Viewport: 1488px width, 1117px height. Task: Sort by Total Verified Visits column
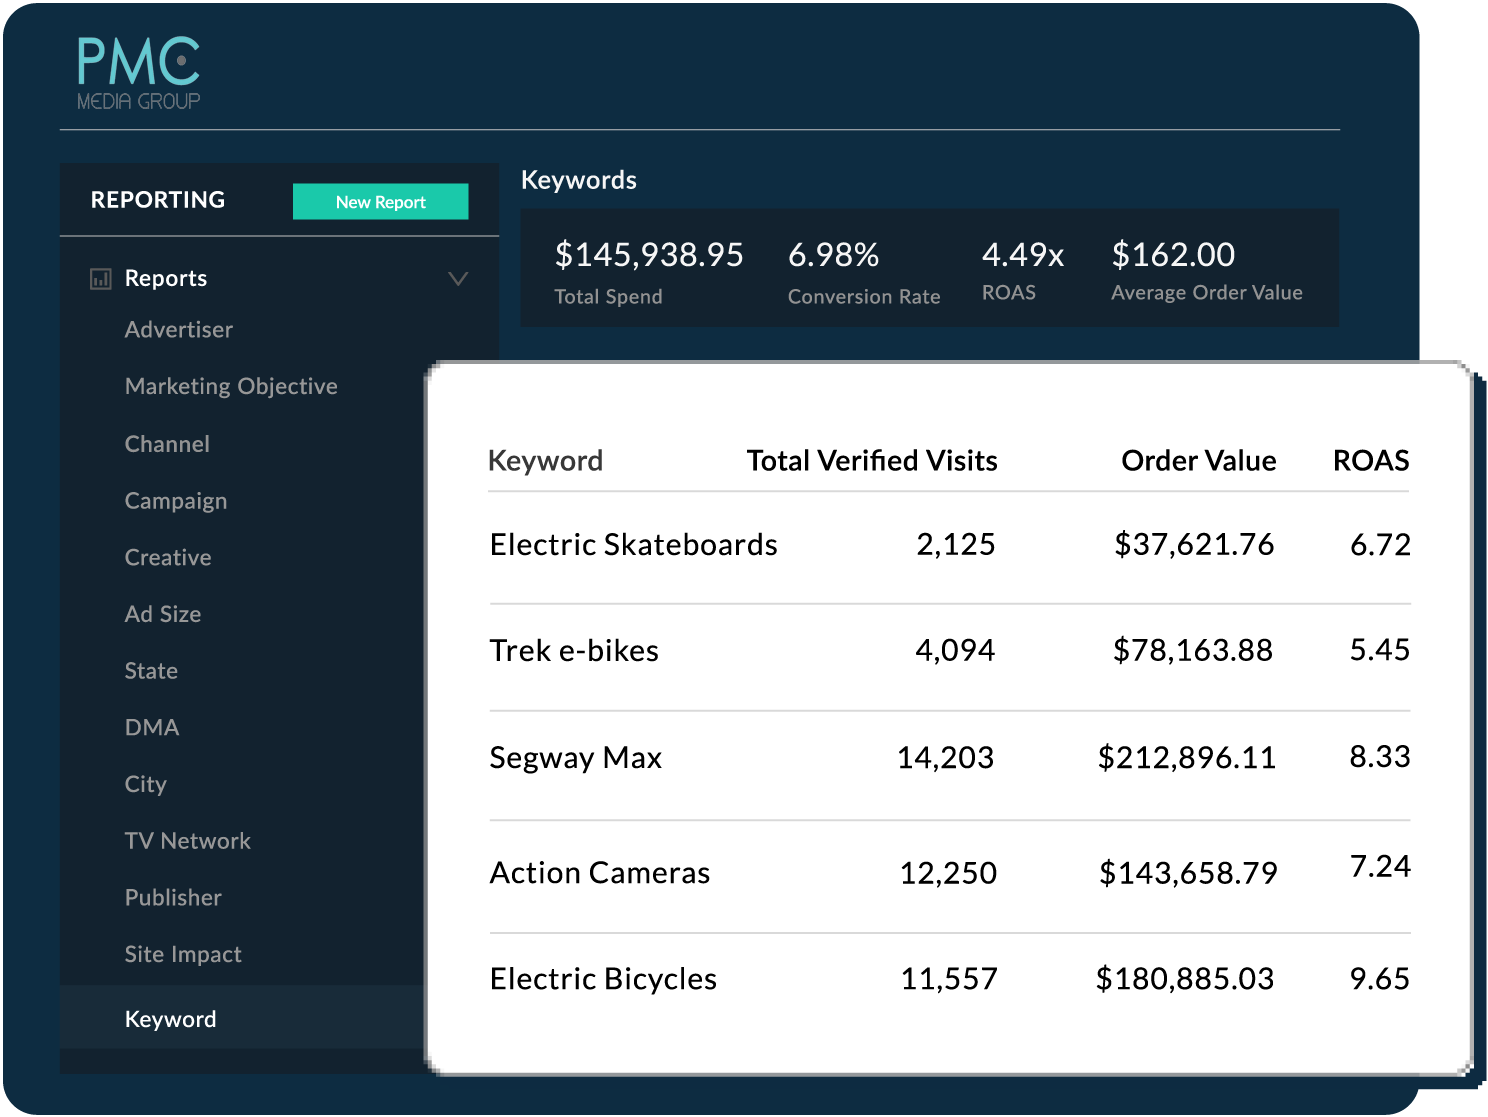click(x=871, y=461)
